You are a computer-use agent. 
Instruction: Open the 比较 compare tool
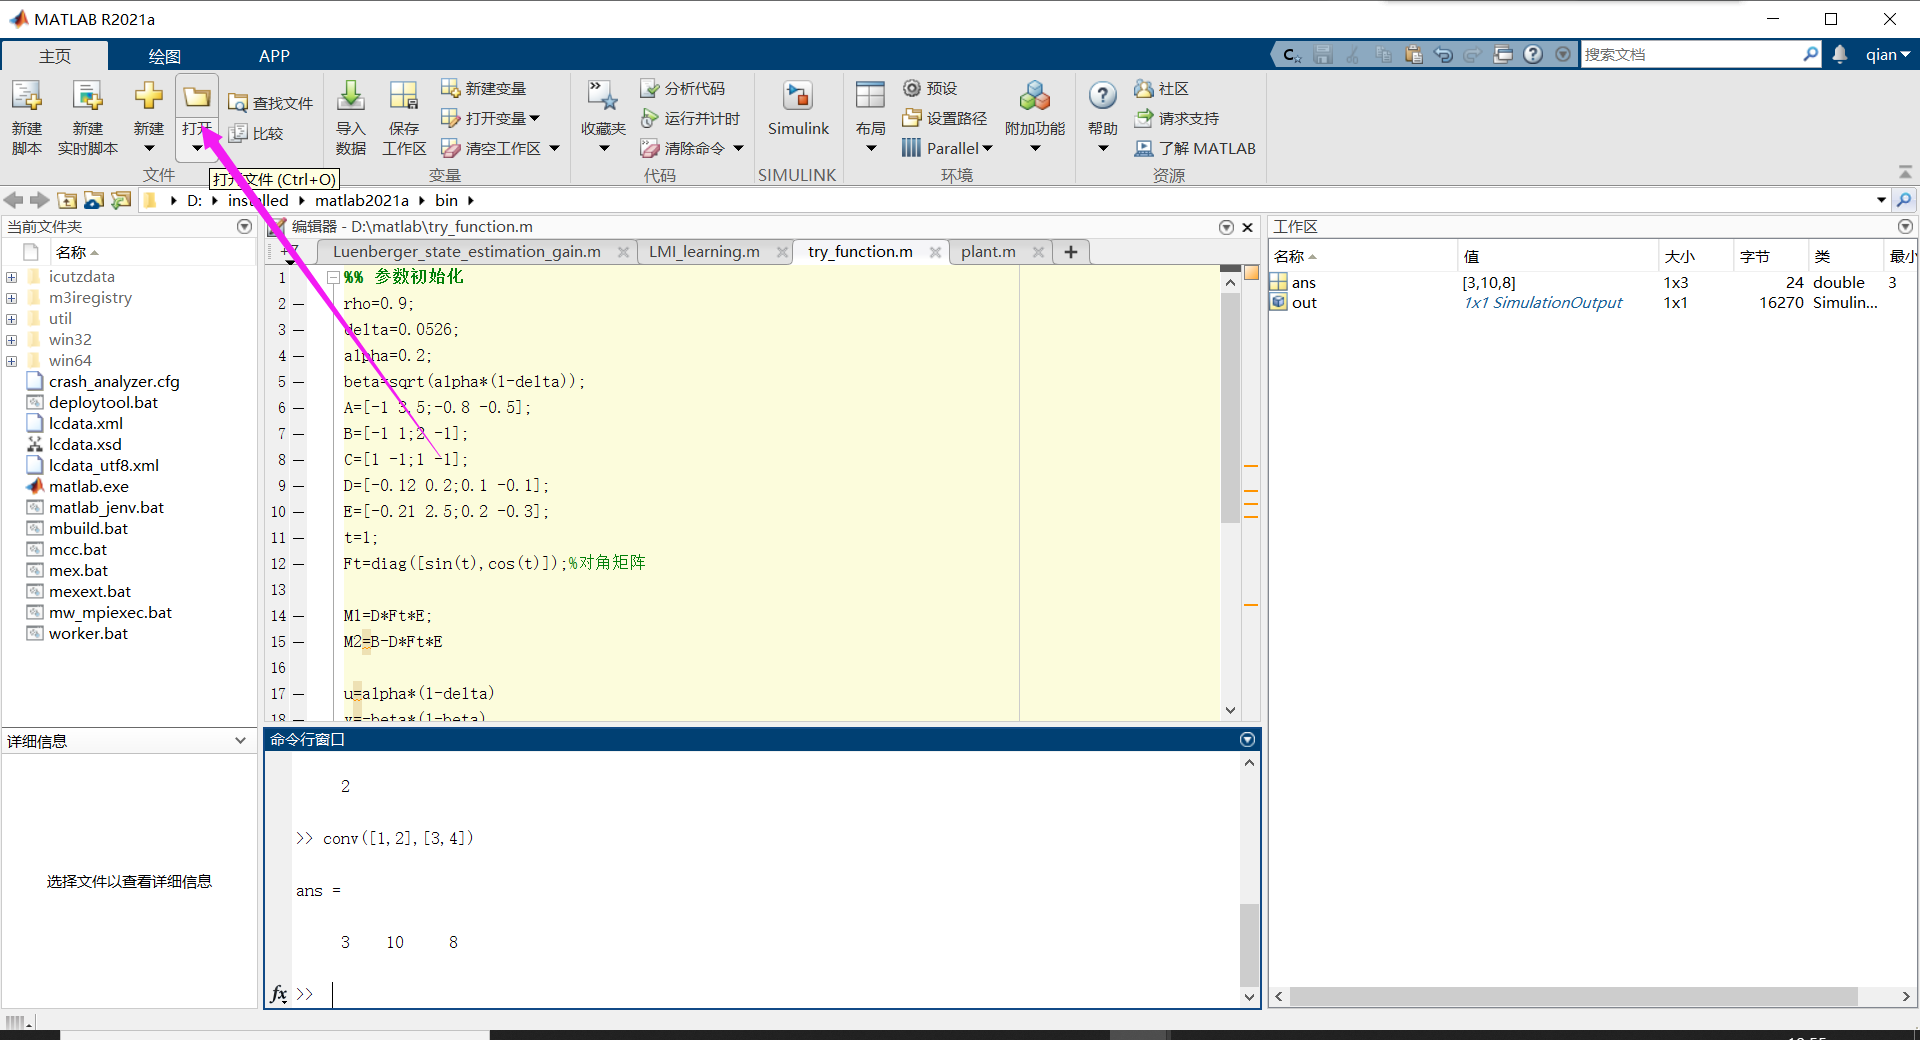(x=256, y=133)
